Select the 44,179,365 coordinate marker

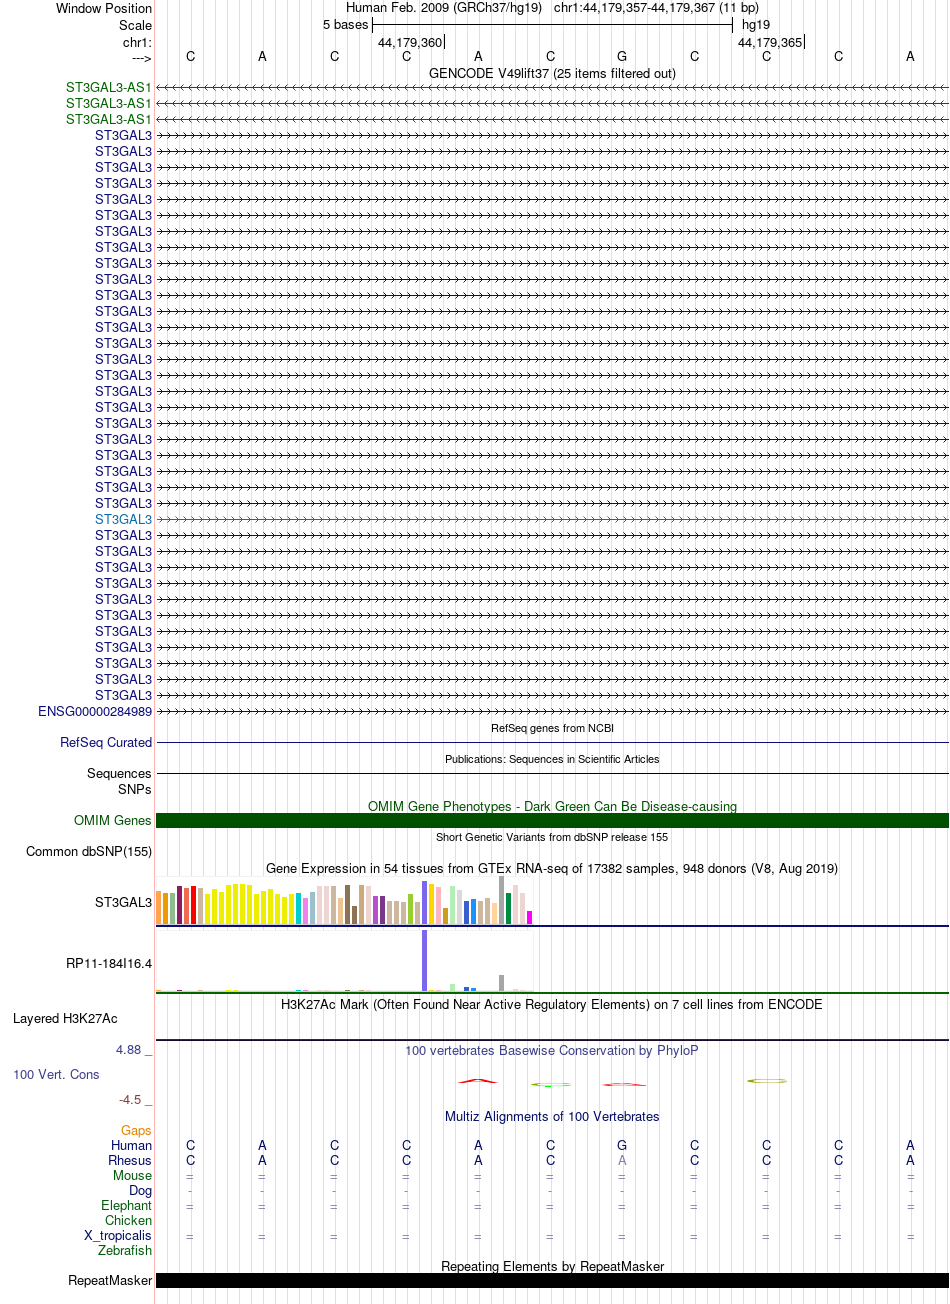[x=770, y=43]
